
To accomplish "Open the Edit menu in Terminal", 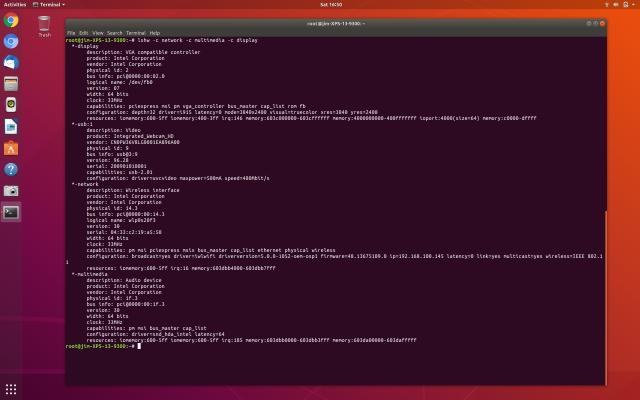I will [84, 32].
